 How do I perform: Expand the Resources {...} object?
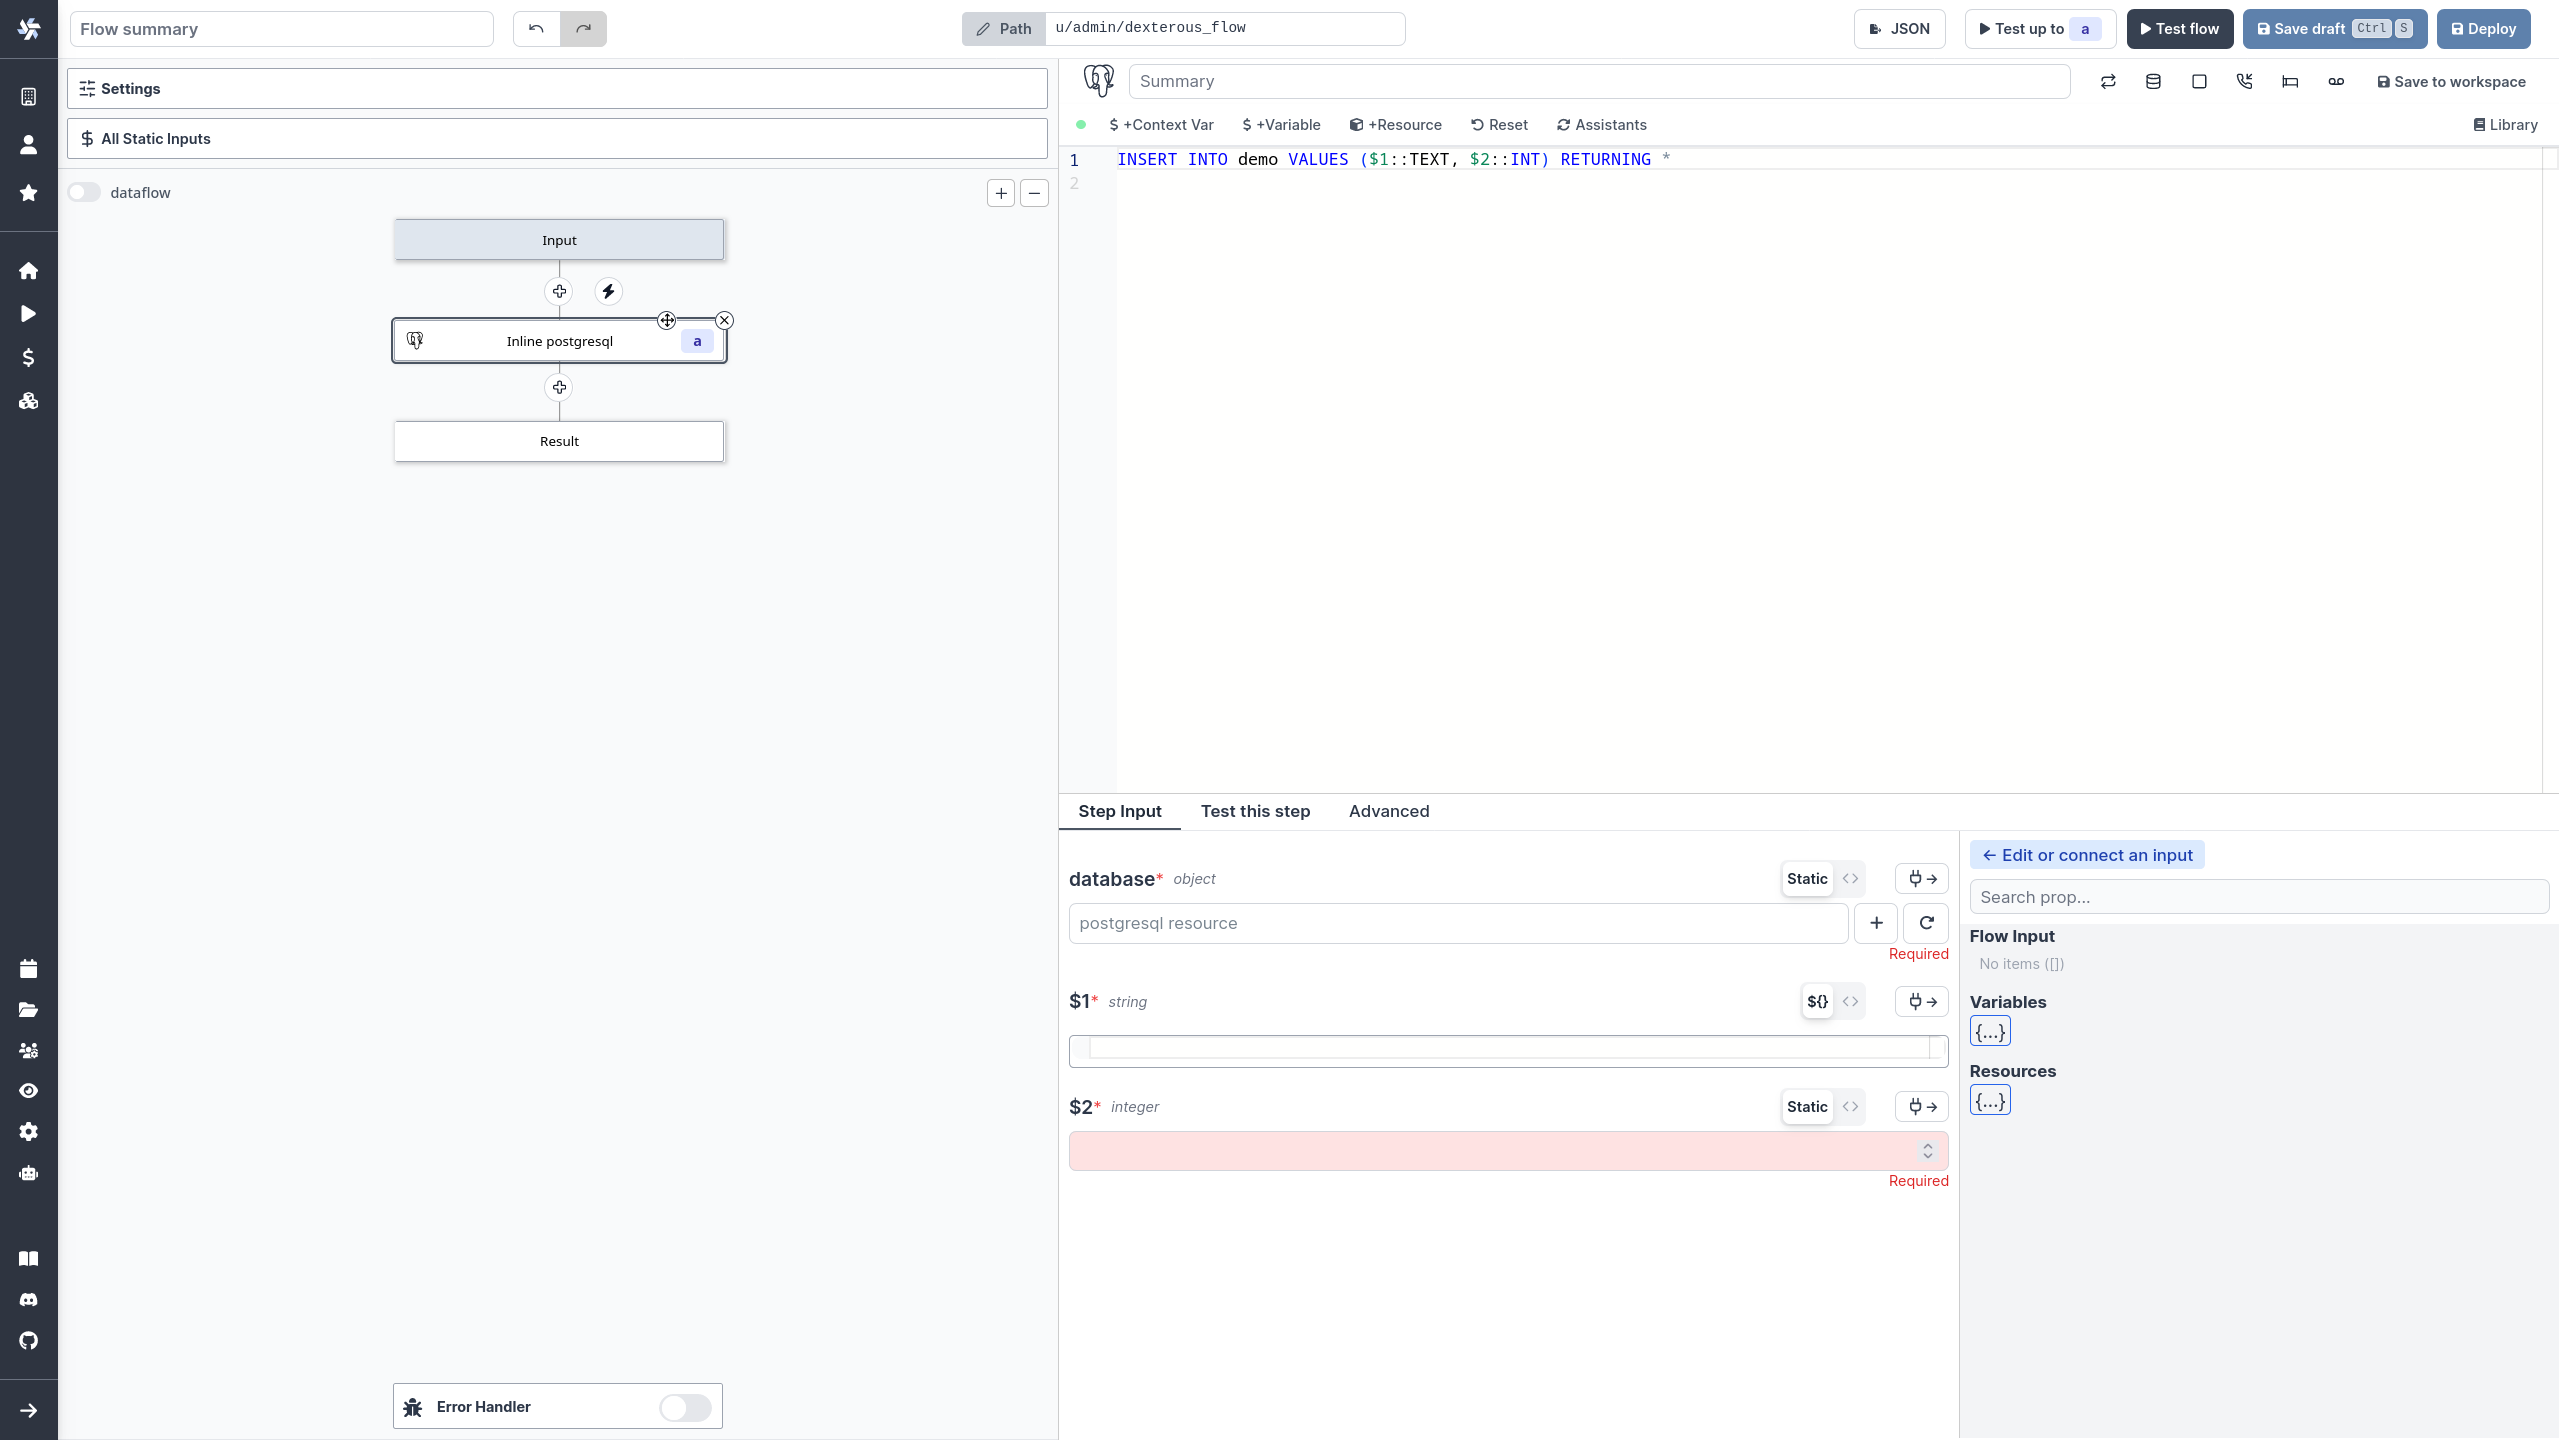1990,1101
